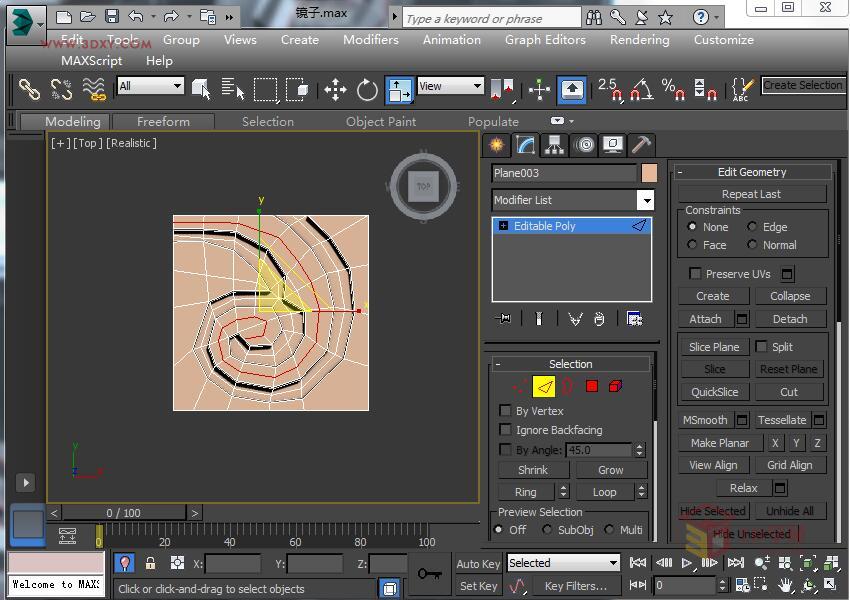Click the Zoom Extents icon

(806, 563)
